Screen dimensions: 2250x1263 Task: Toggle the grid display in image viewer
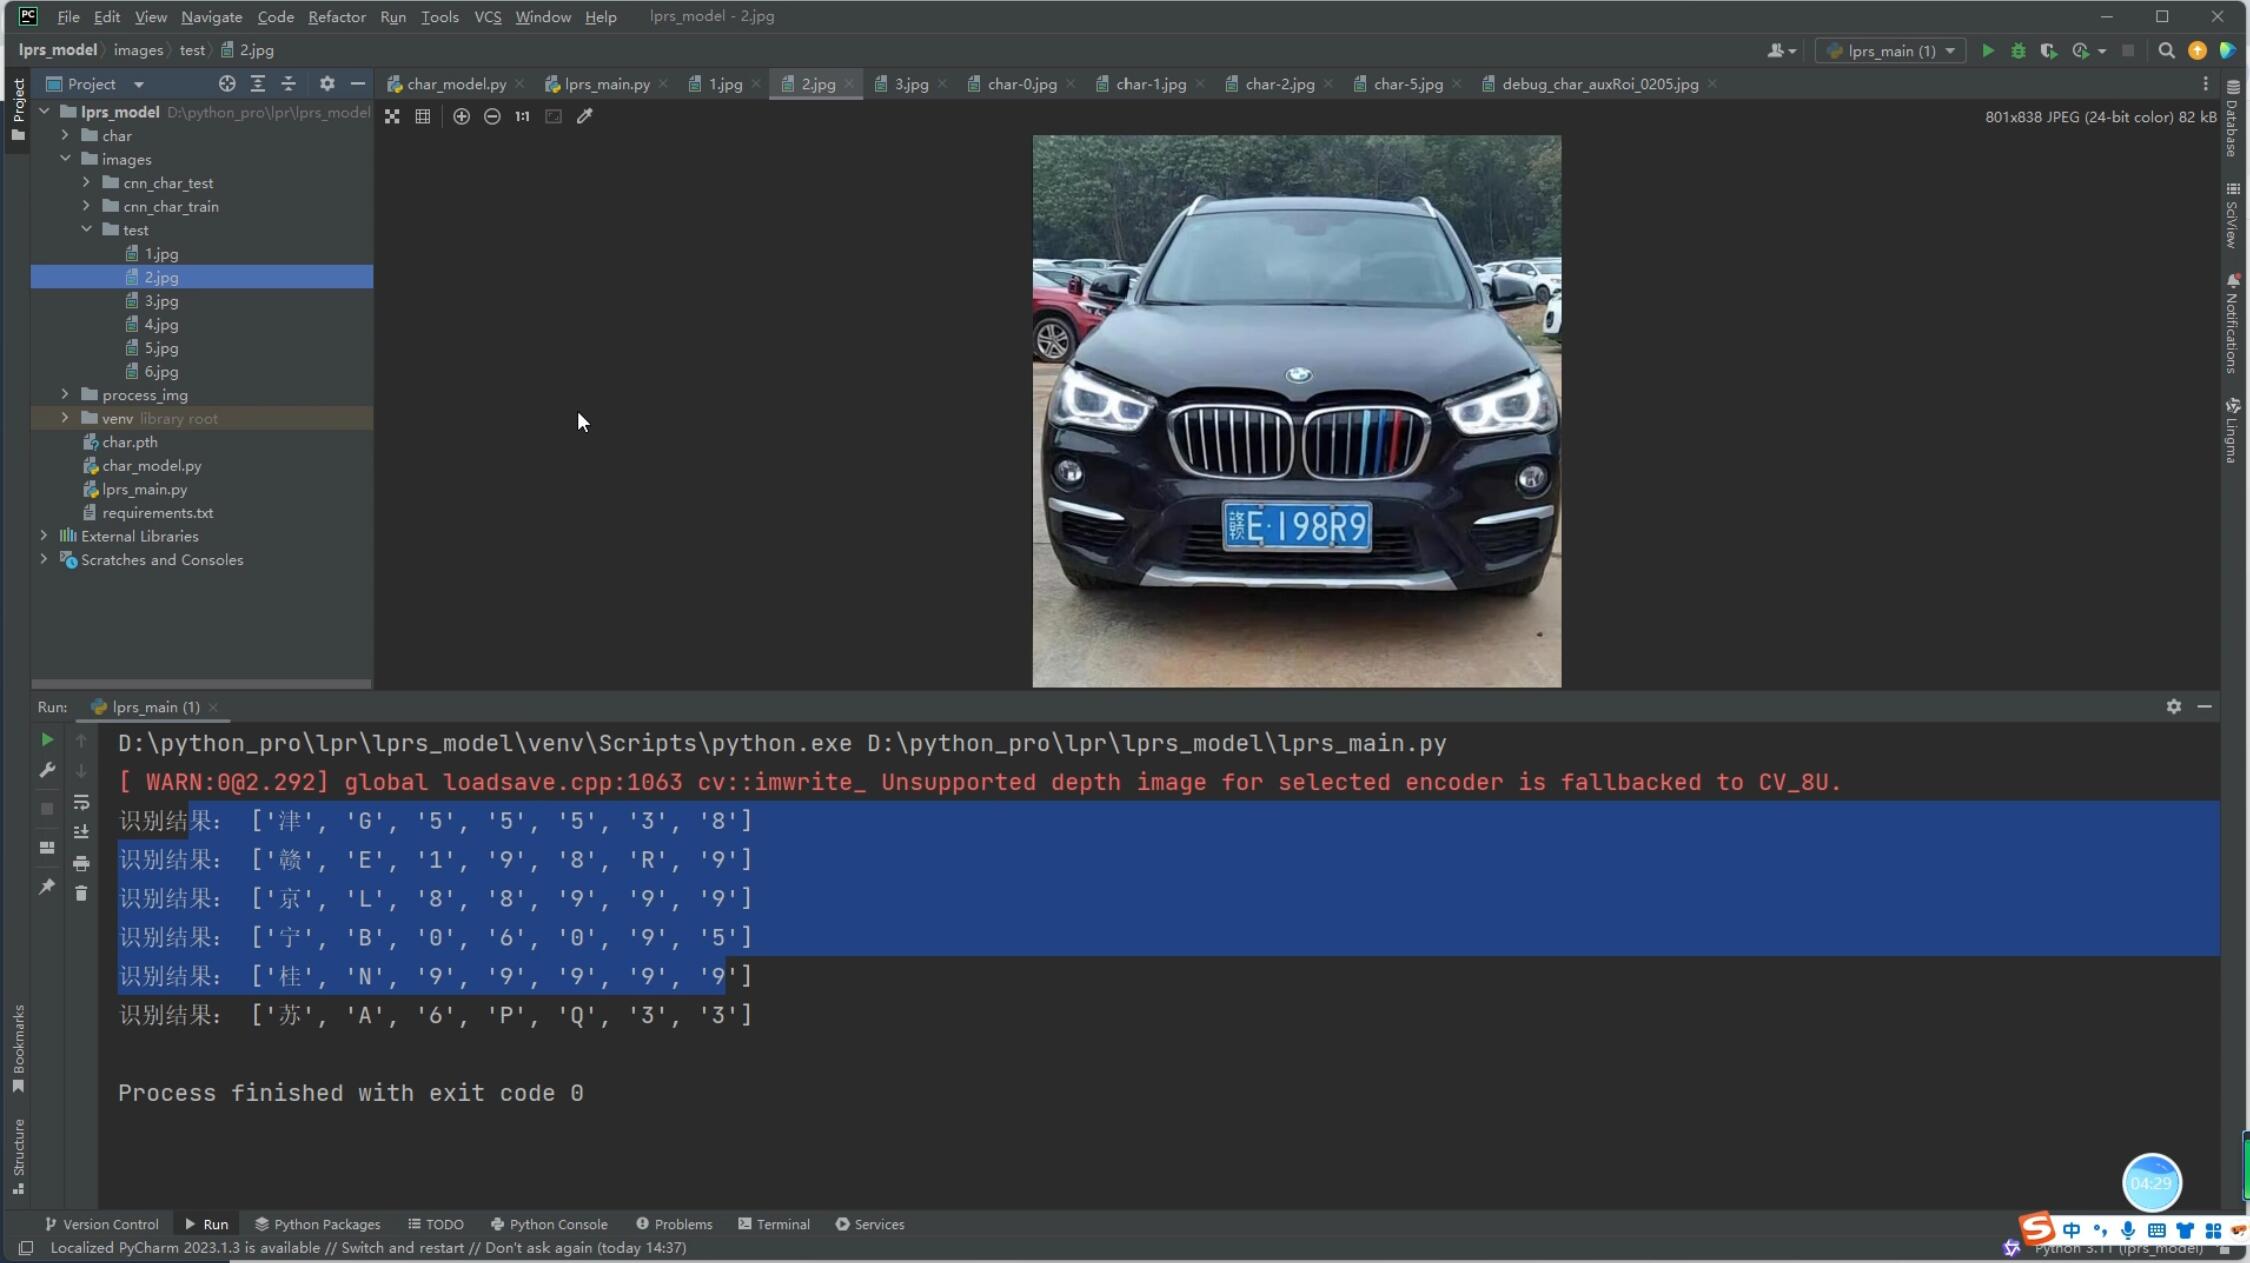(423, 117)
